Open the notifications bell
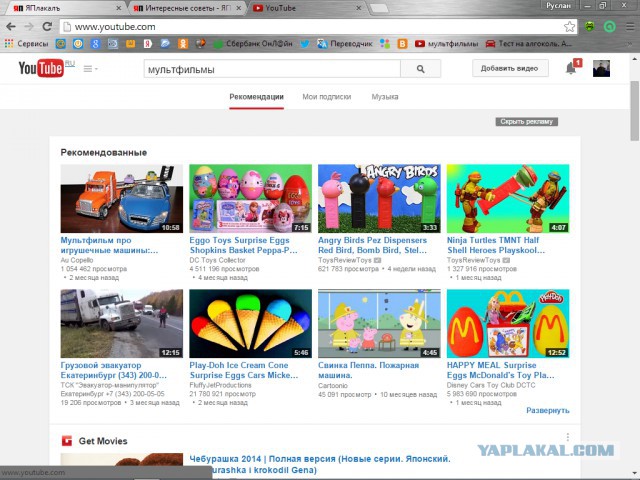 (x=571, y=69)
